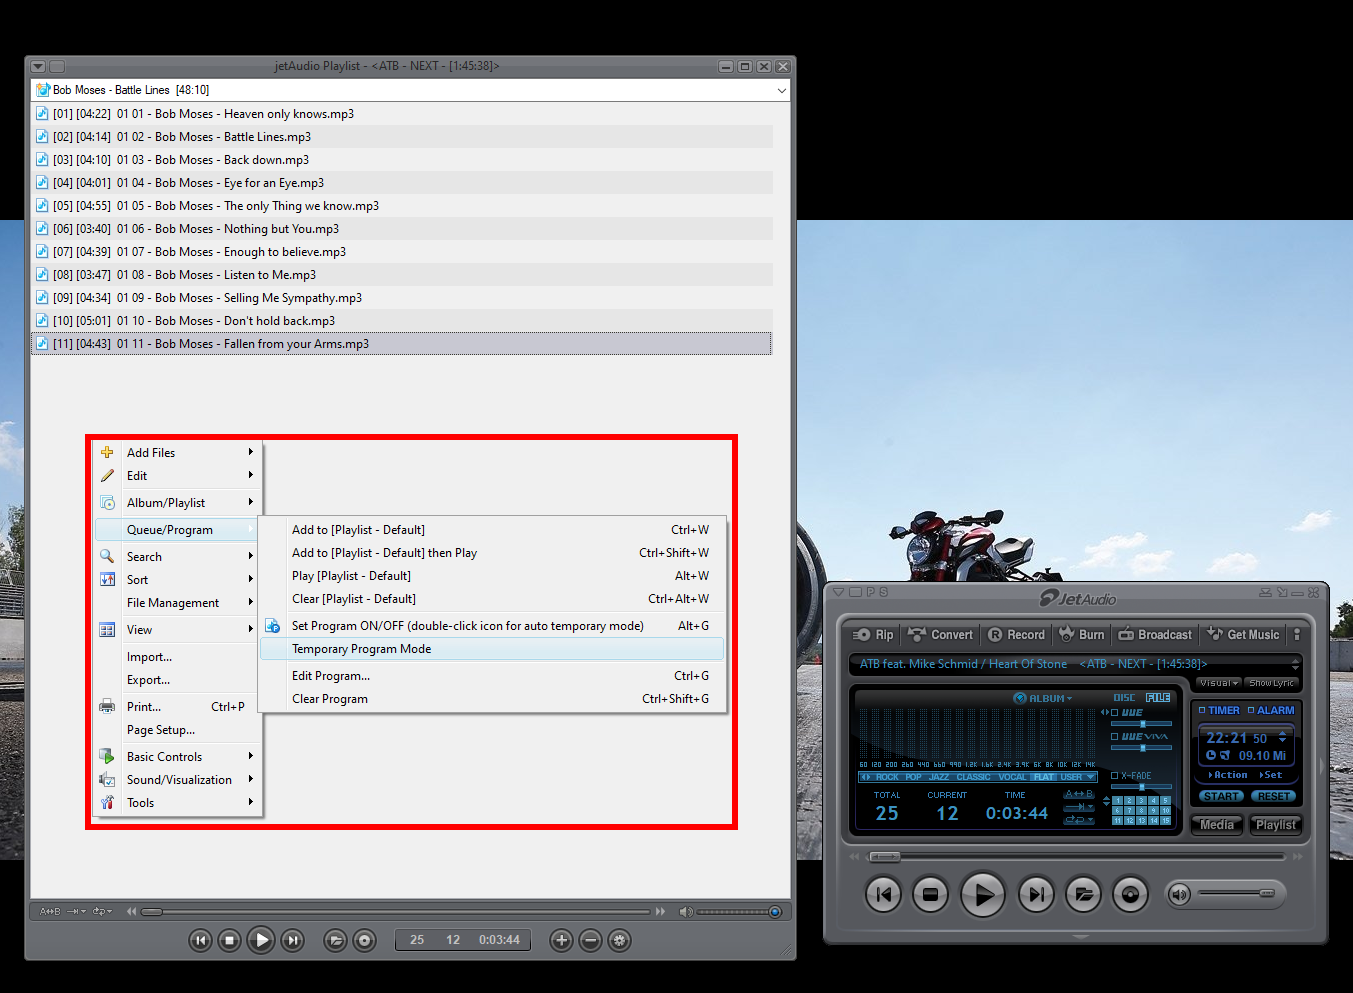Open the Visual dropdown
Viewport: 1353px width, 993px height.
click(x=1219, y=683)
